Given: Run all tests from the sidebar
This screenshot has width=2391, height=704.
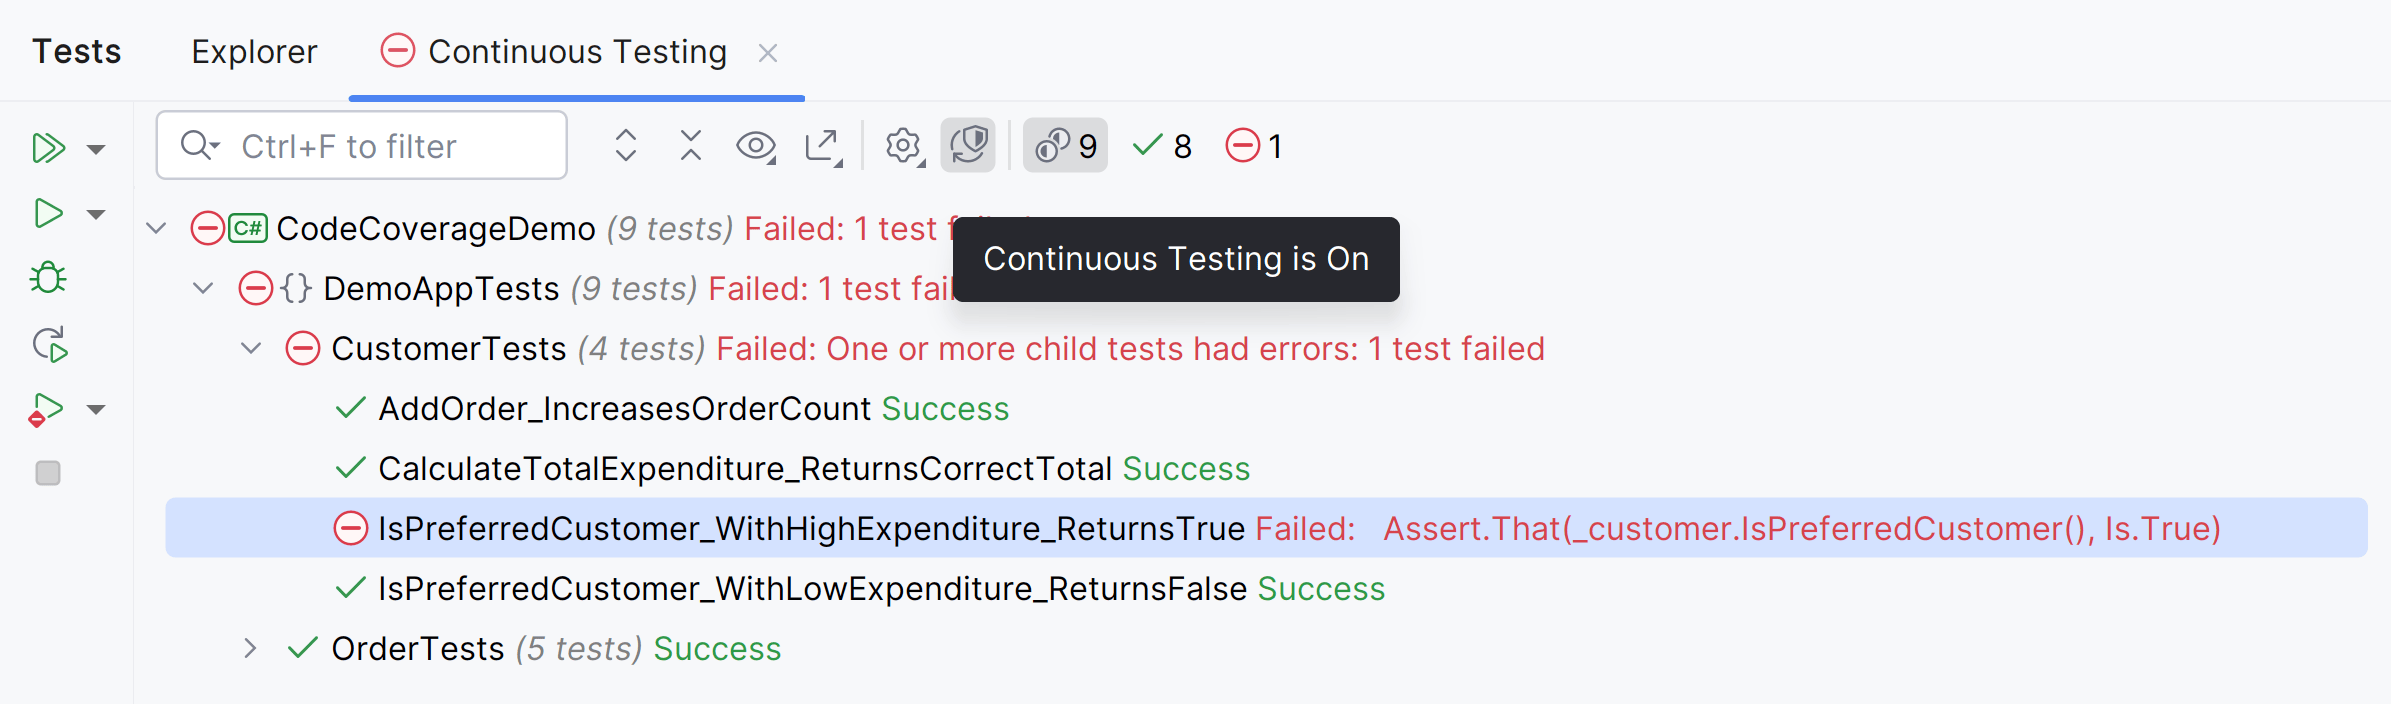Looking at the screenshot, I should (47, 148).
